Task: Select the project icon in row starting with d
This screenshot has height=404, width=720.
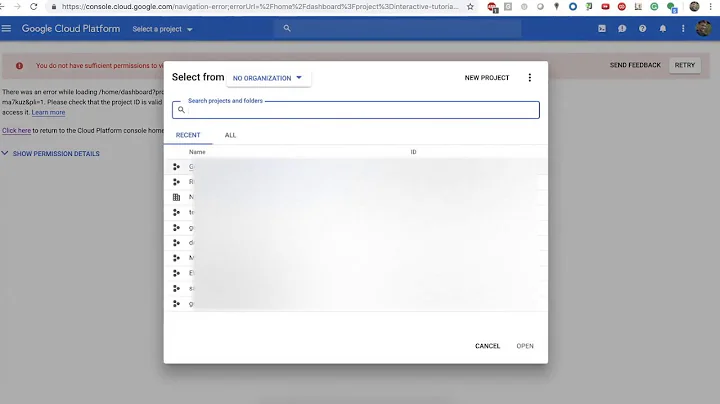Action: coord(176,243)
